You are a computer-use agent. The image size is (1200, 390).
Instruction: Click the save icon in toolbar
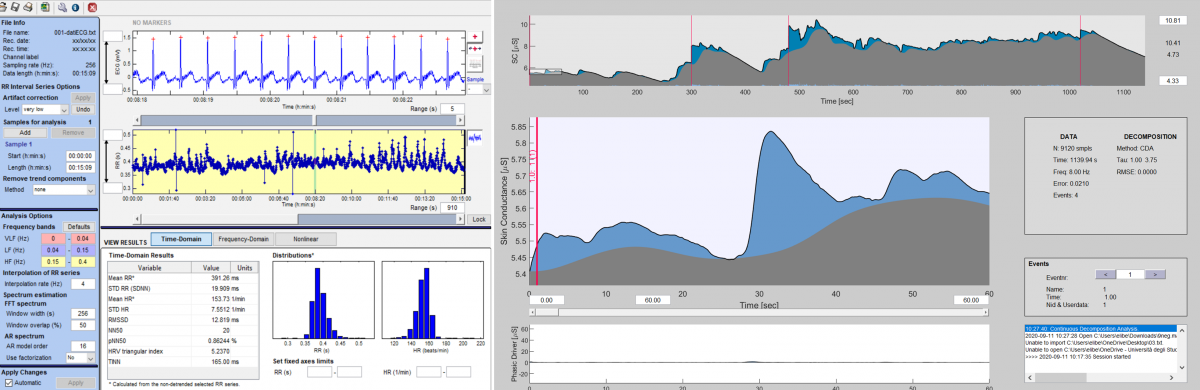[16, 6]
